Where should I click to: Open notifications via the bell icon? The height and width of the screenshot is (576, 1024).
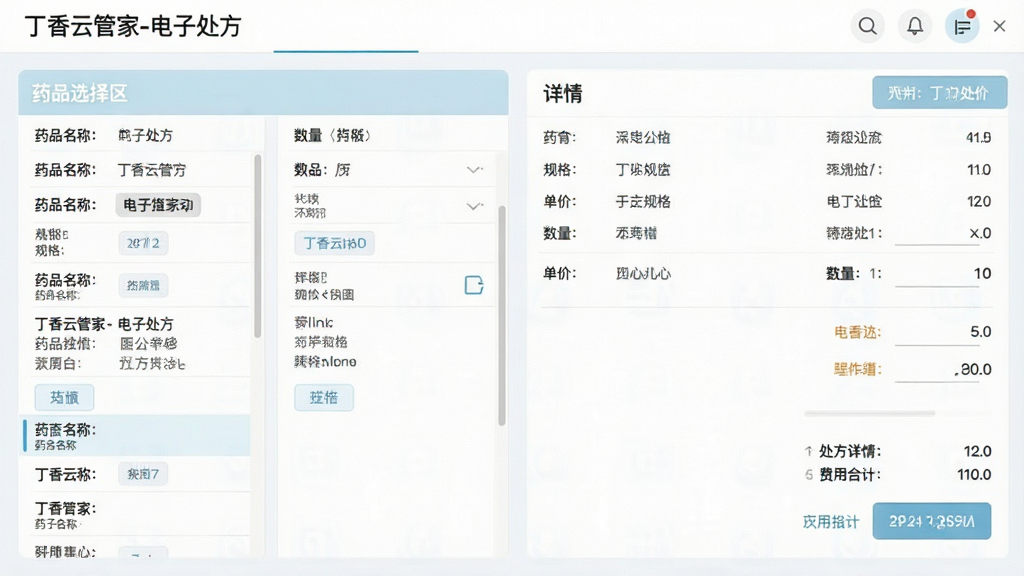click(915, 26)
